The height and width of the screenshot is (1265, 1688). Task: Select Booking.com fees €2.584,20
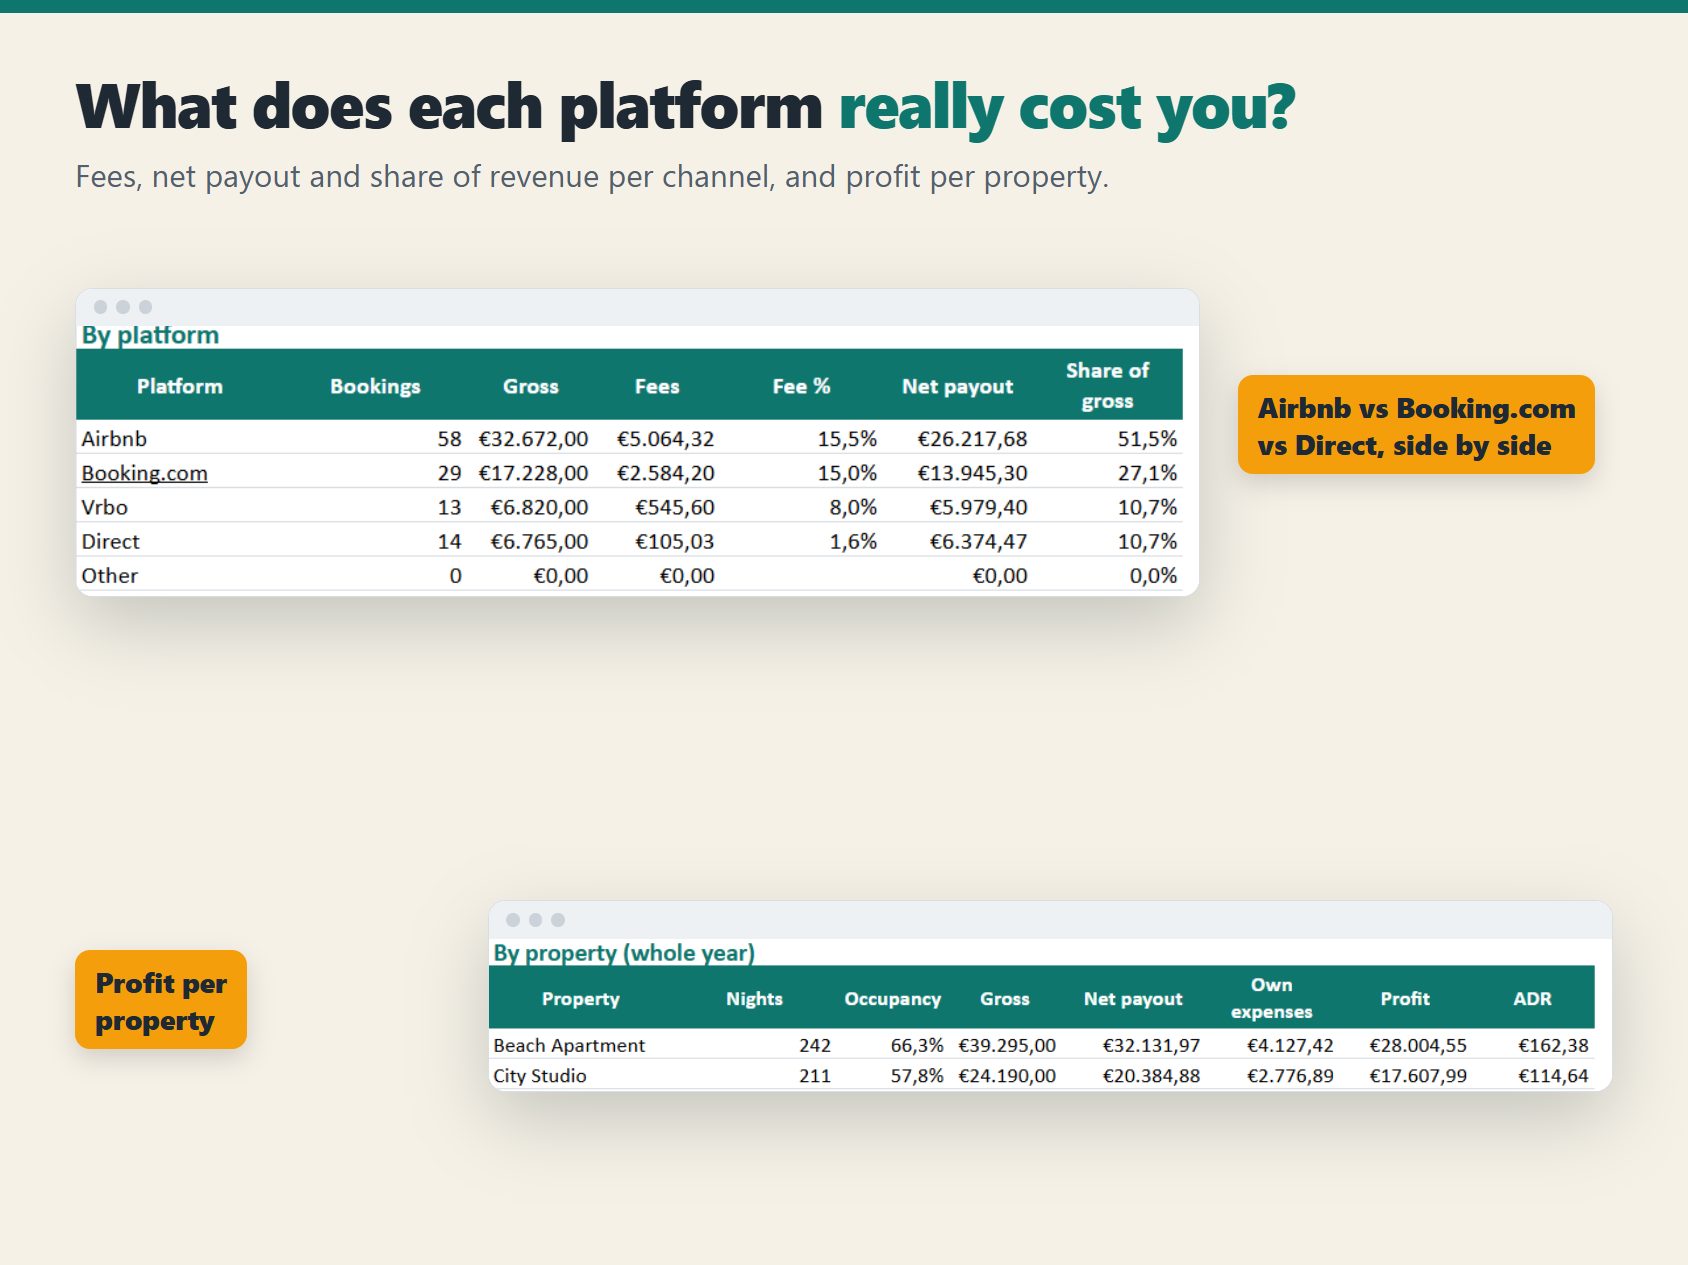click(x=665, y=473)
